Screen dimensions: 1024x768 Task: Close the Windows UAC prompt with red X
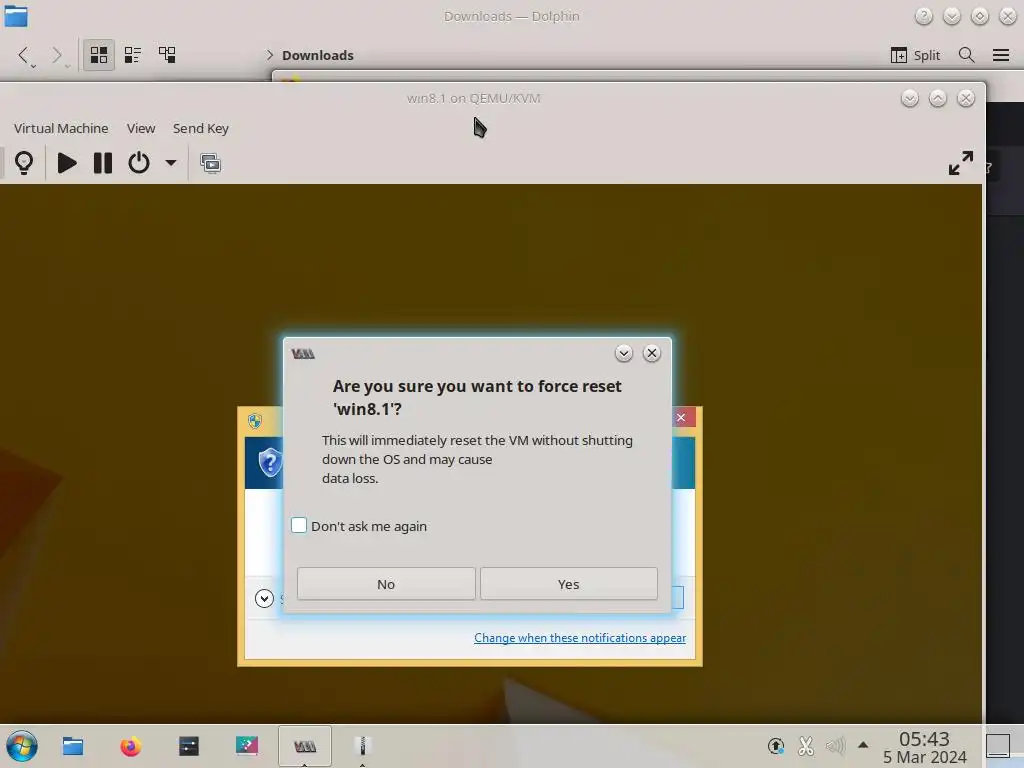pyautogui.click(x=681, y=417)
